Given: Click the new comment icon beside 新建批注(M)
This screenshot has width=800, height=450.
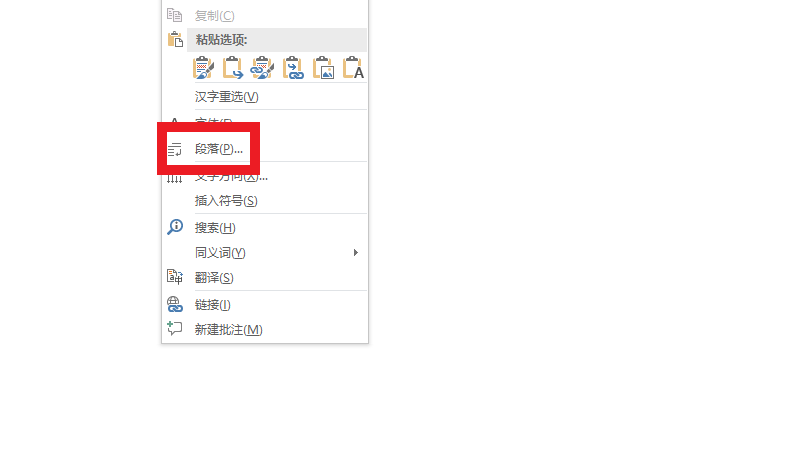Looking at the screenshot, I should click(174, 329).
